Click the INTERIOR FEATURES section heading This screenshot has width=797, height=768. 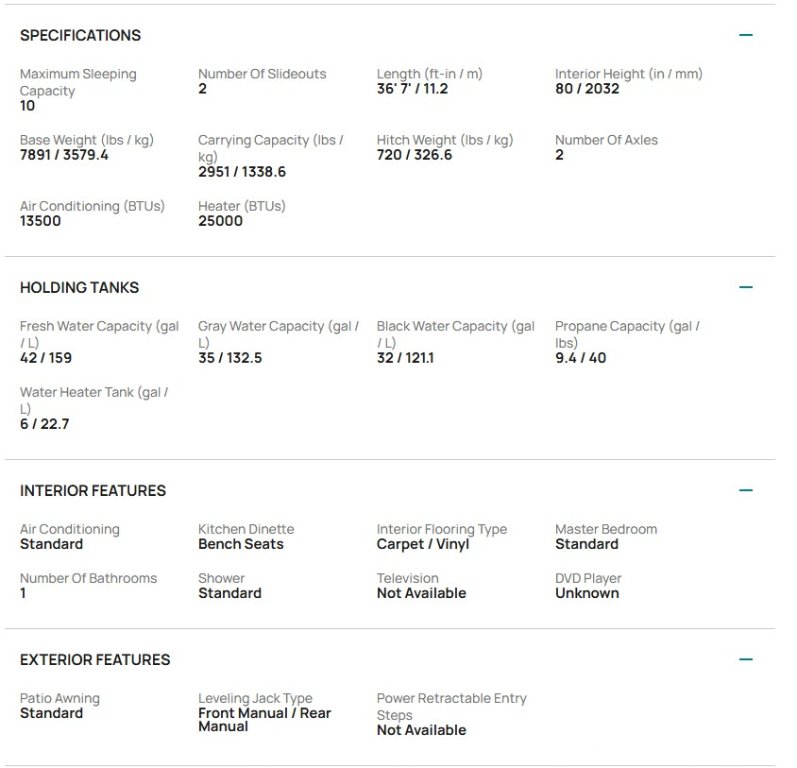click(x=93, y=490)
